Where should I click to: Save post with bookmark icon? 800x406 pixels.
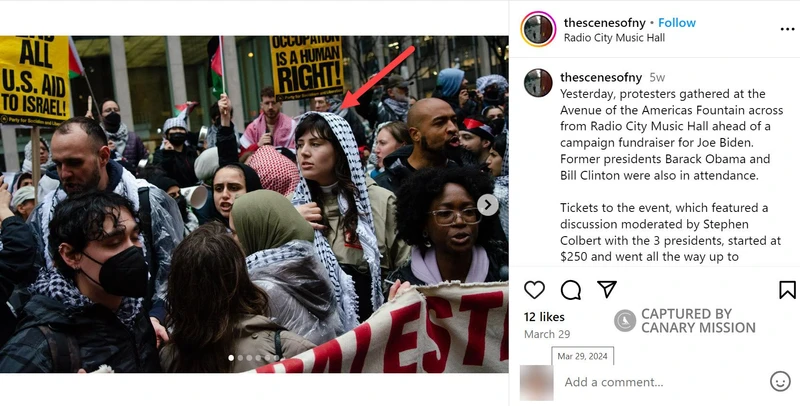787,290
